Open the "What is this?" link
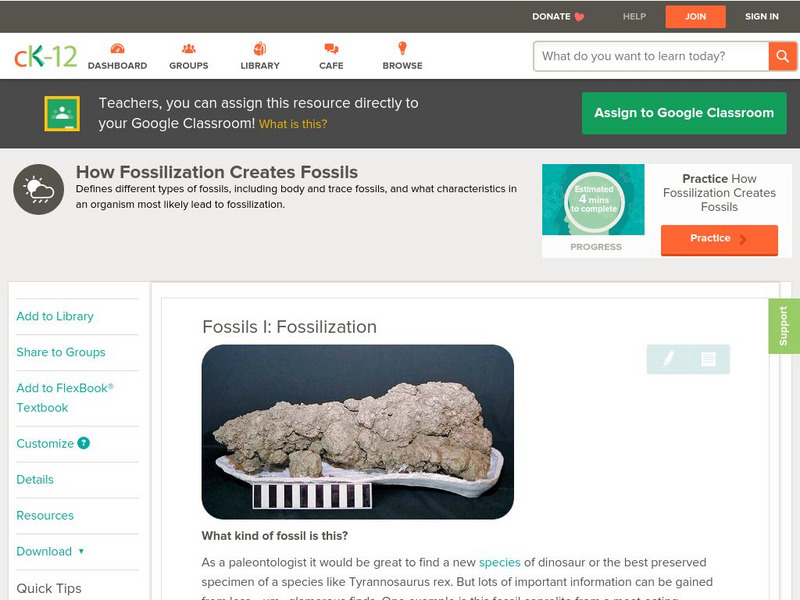Image resolution: width=800 pixels, height=600 pixels. coord(293,124)
